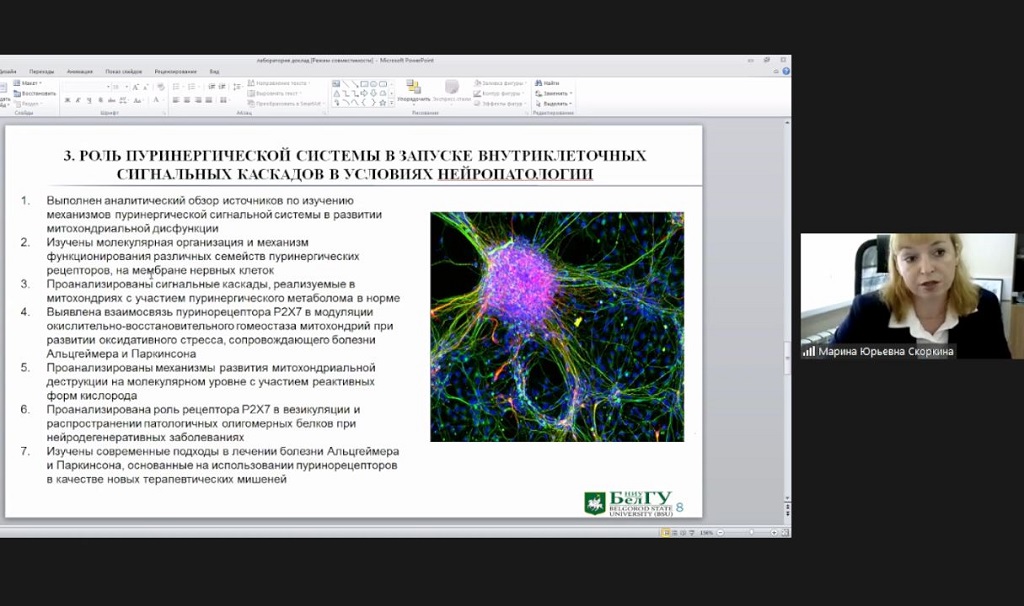Click the Find (Найти) binoculars icon
The height and width of the screenshot is (606, 1024).
tap(538, 83)
